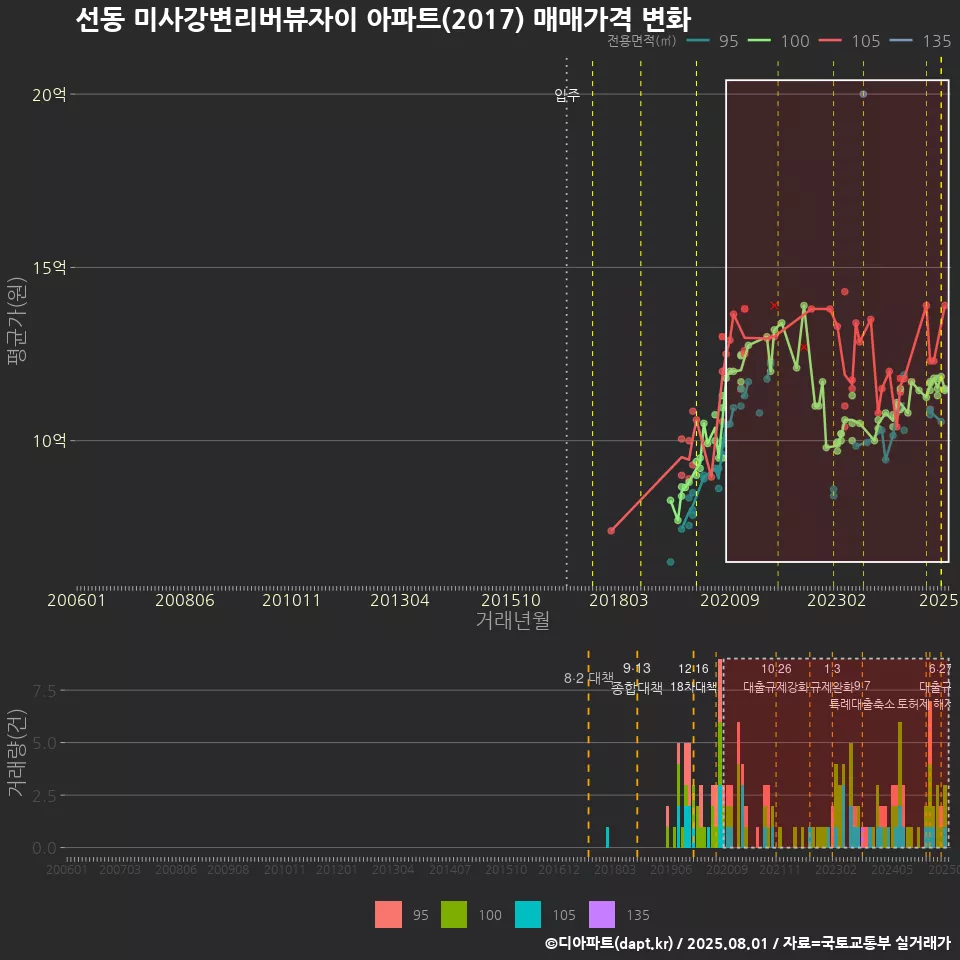Click the cyan 105 swatch in bottom legend
This screenshot has height=960, width=960.
tap(528, 915)
